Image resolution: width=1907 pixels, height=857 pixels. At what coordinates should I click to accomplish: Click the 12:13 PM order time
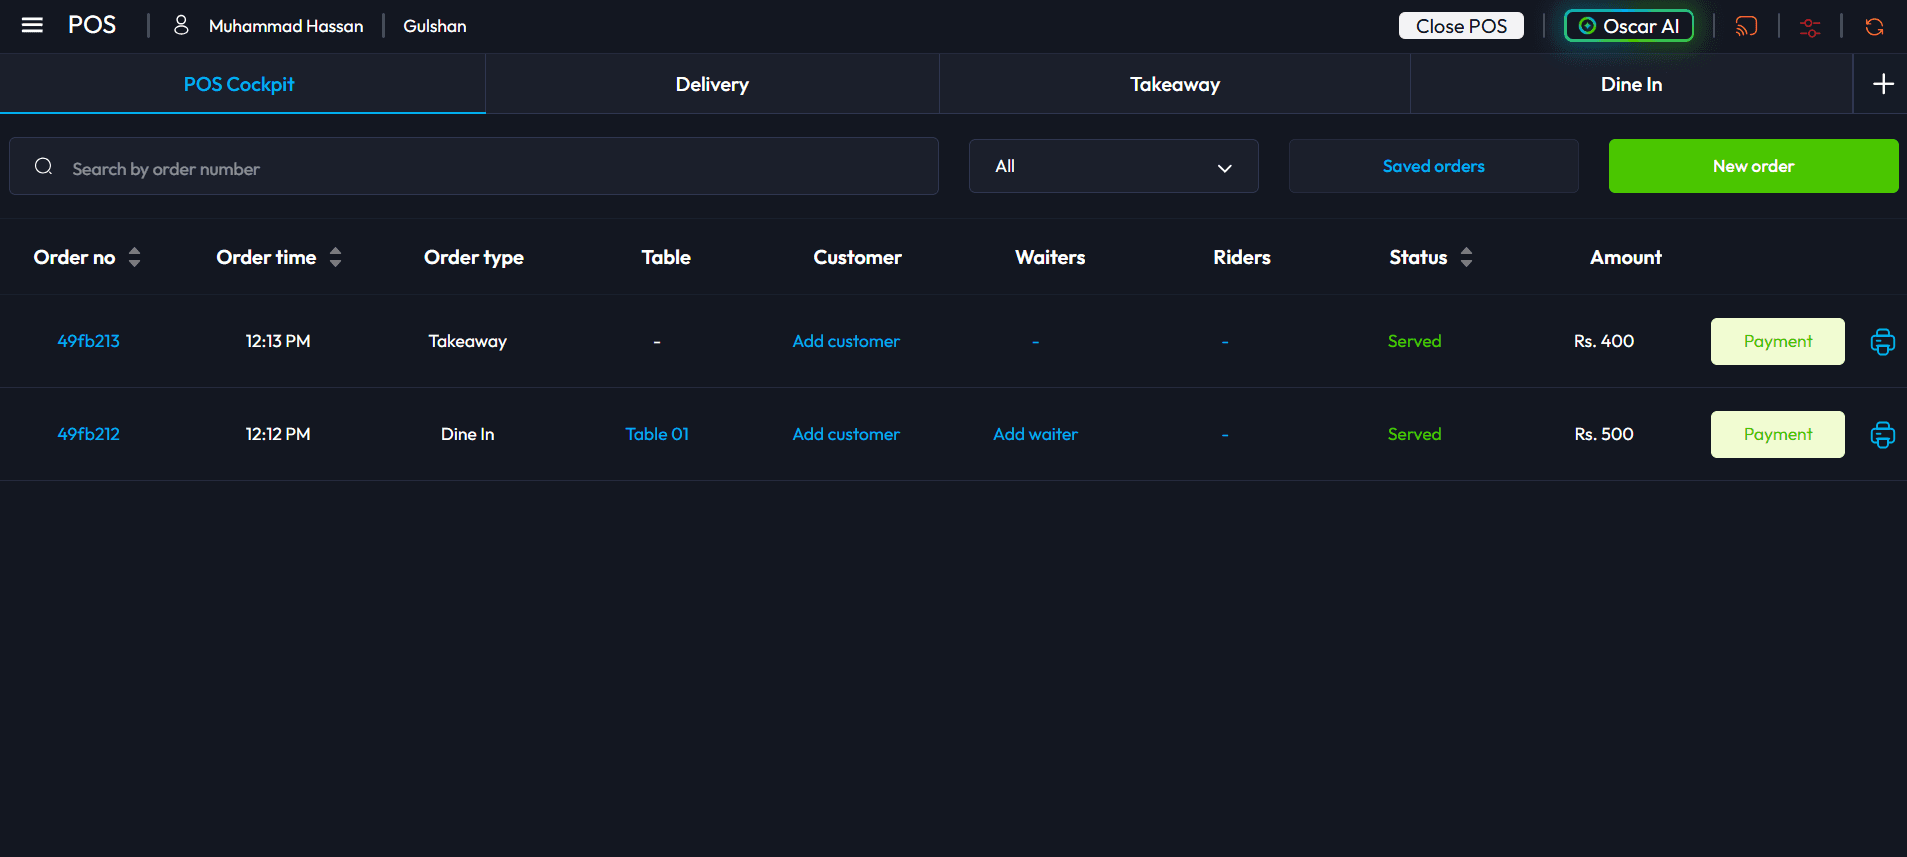pyautogui.click(x=278, y=341)
